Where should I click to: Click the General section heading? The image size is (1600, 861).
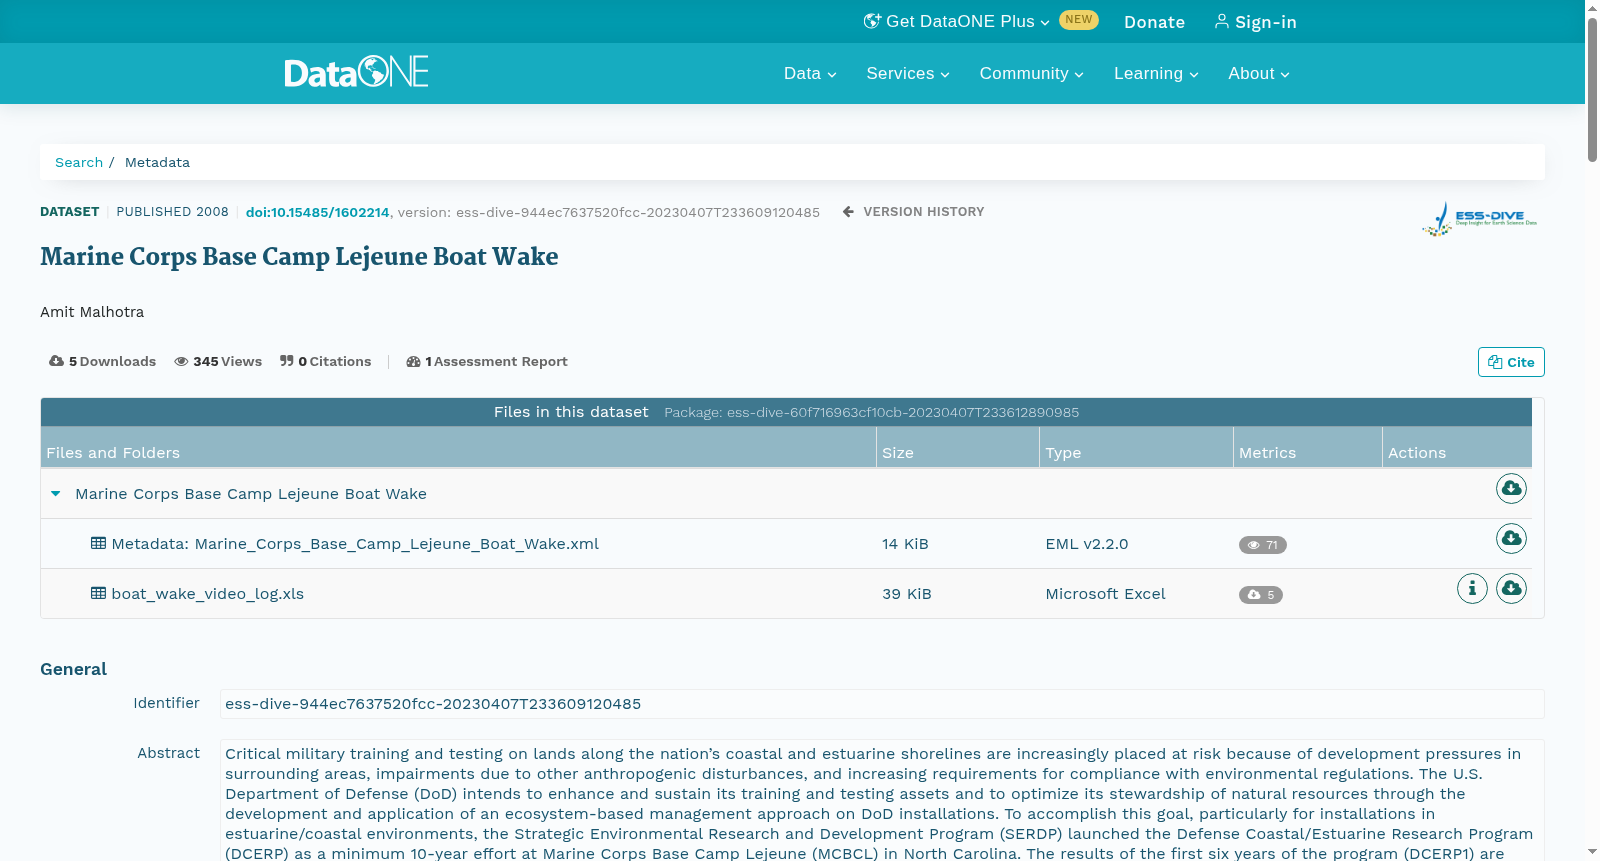[73, 669]
